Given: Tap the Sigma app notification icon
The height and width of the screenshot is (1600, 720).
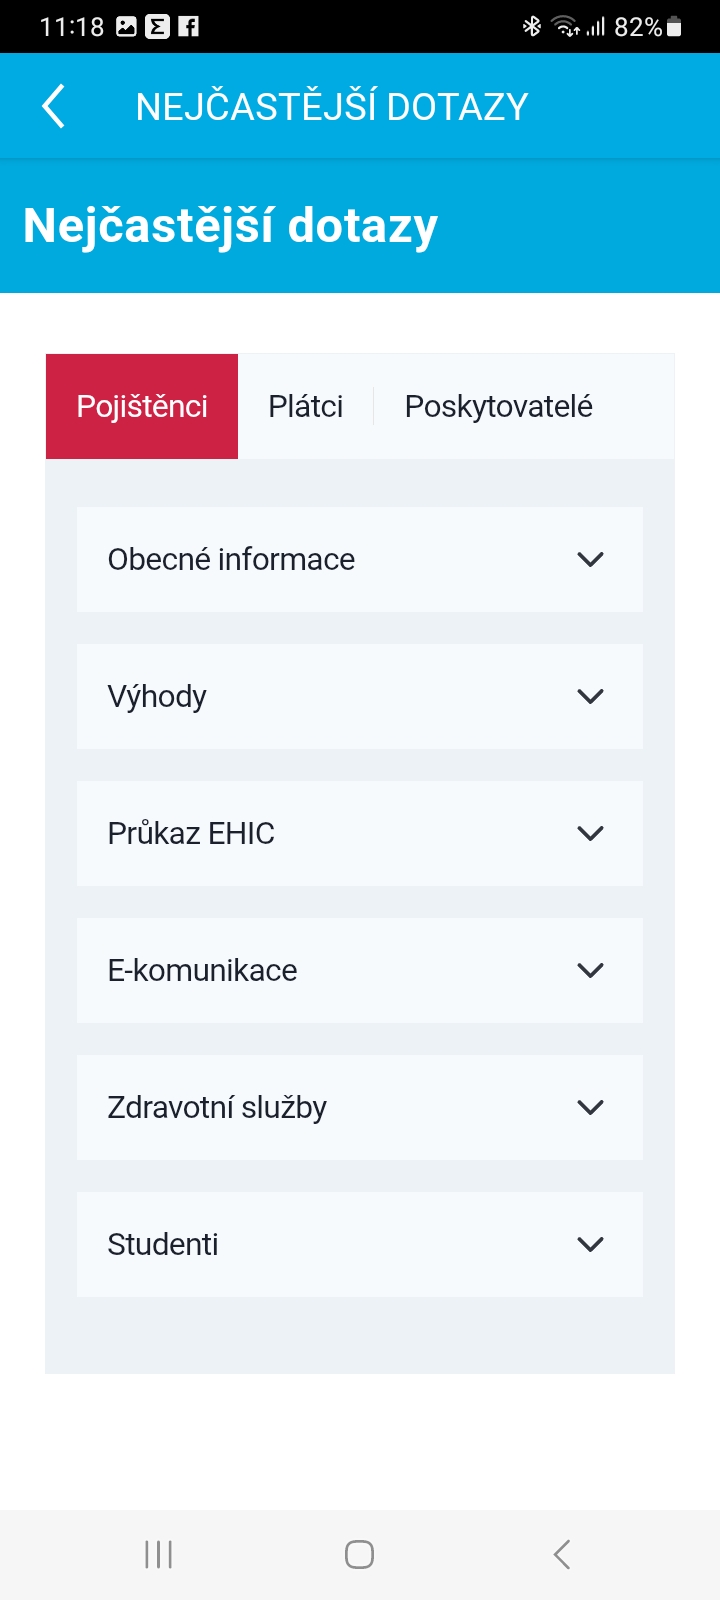Looking at the screenshot, I should tap(159, 25).
